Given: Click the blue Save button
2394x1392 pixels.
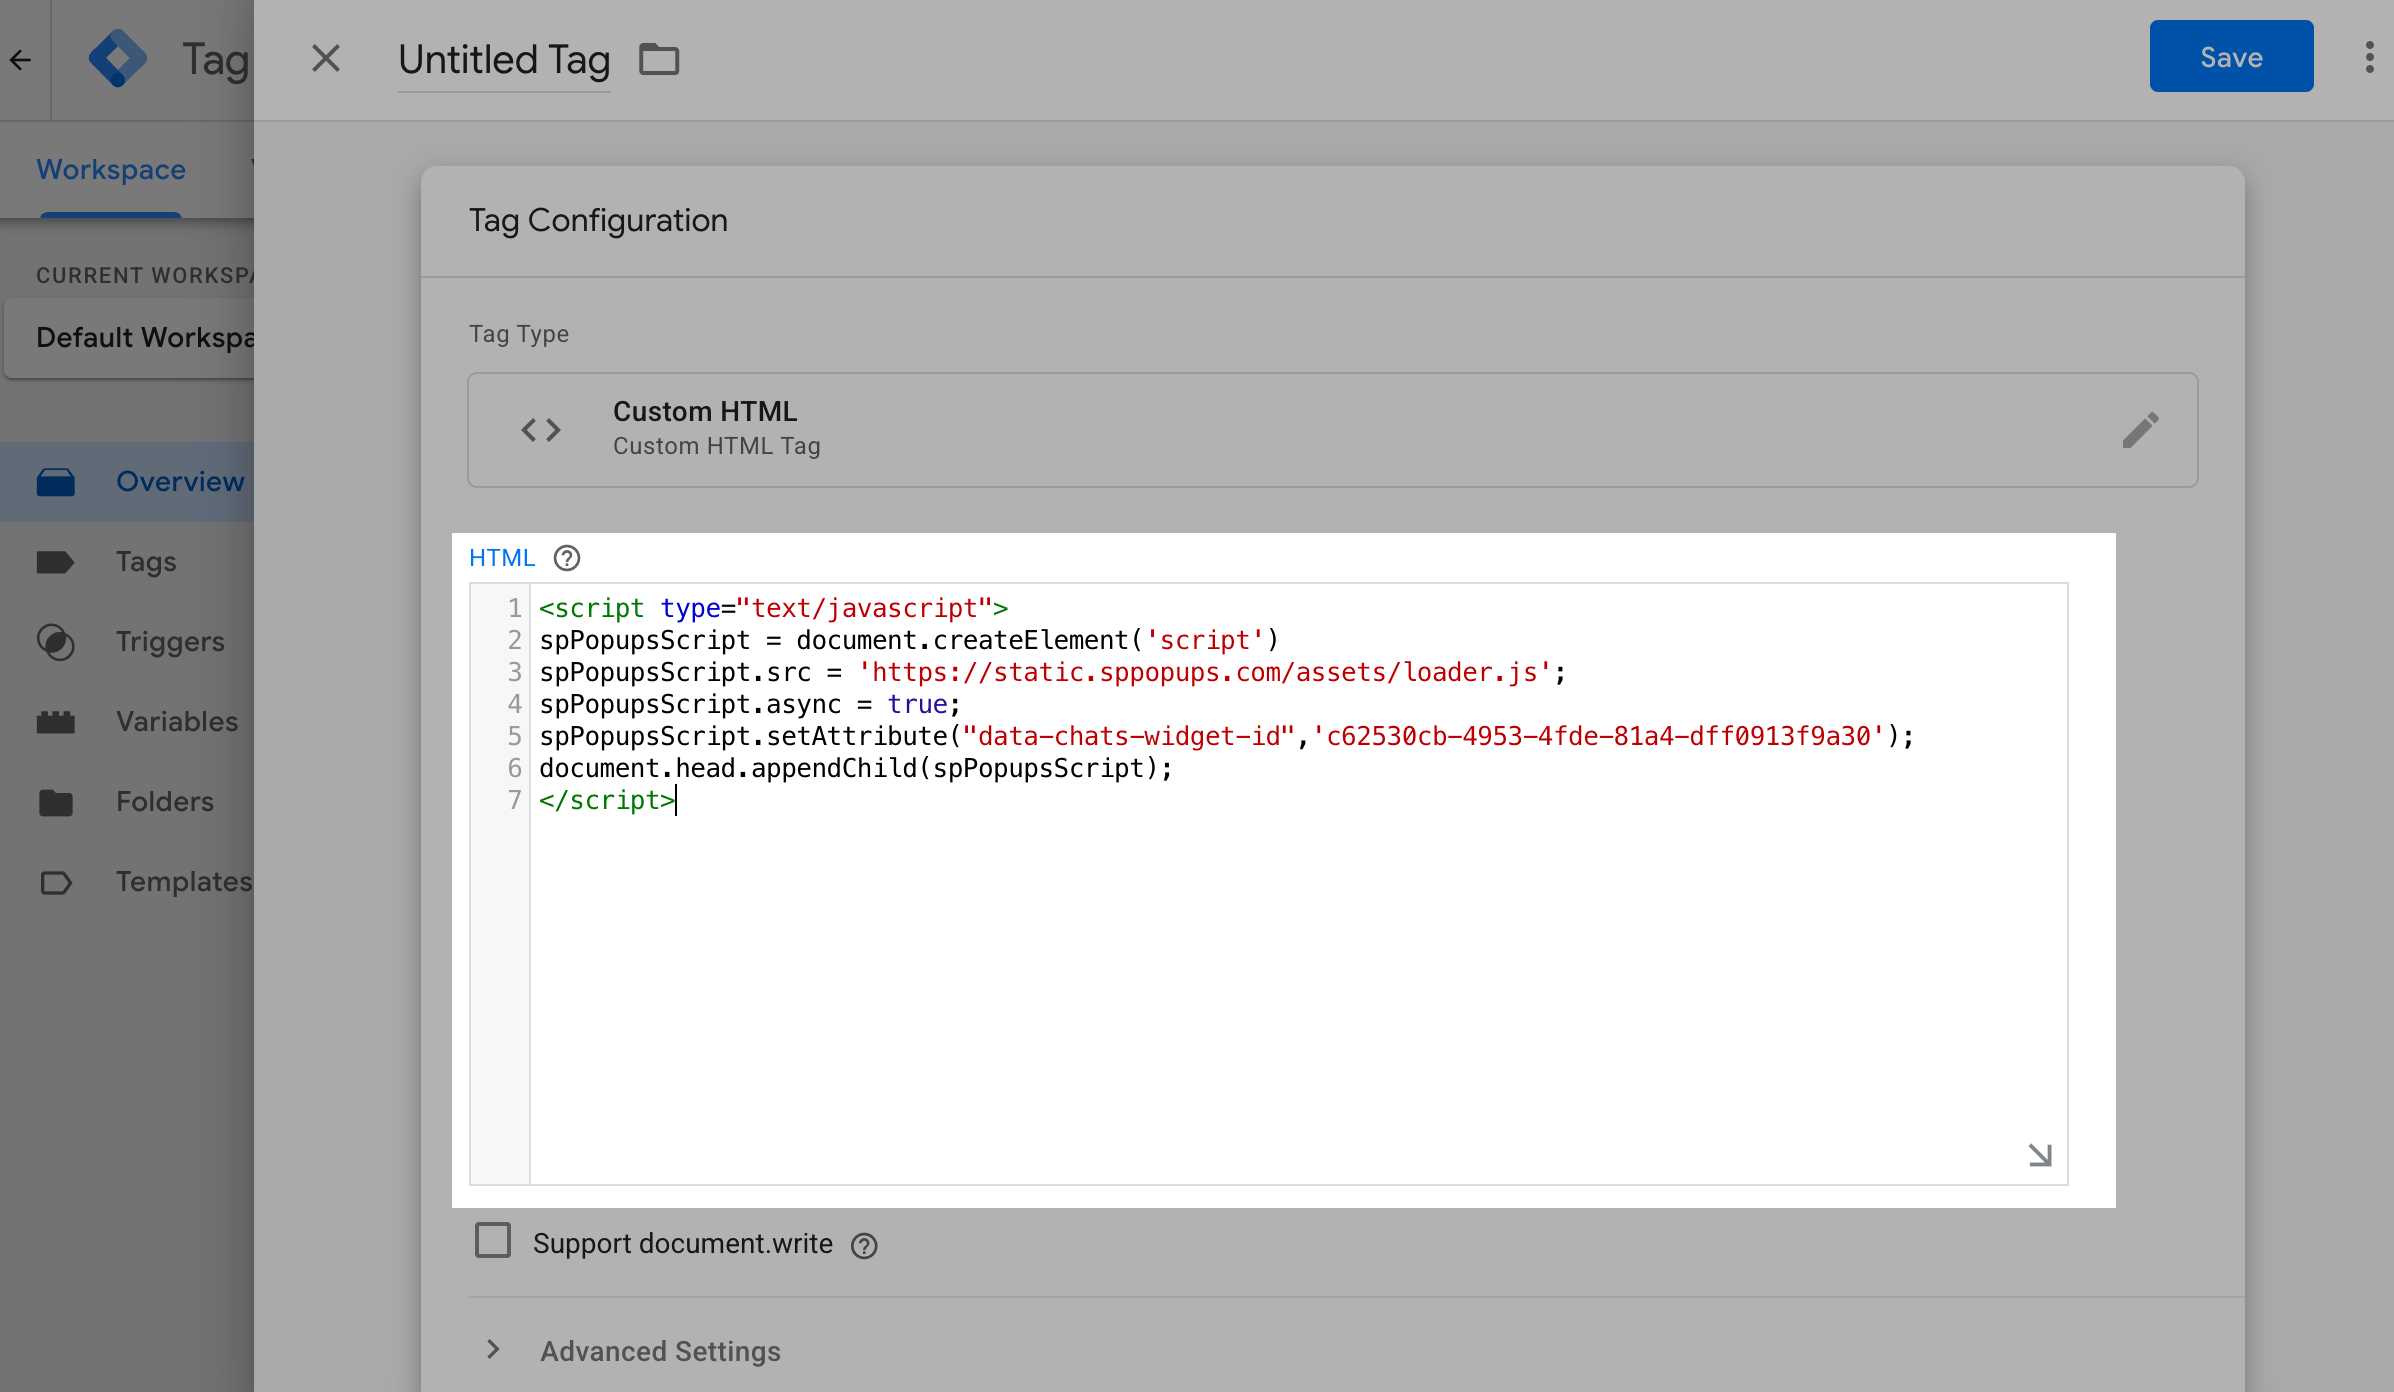Looking at the screenshot, I should pyautogui.click(x=2231, y=57).
